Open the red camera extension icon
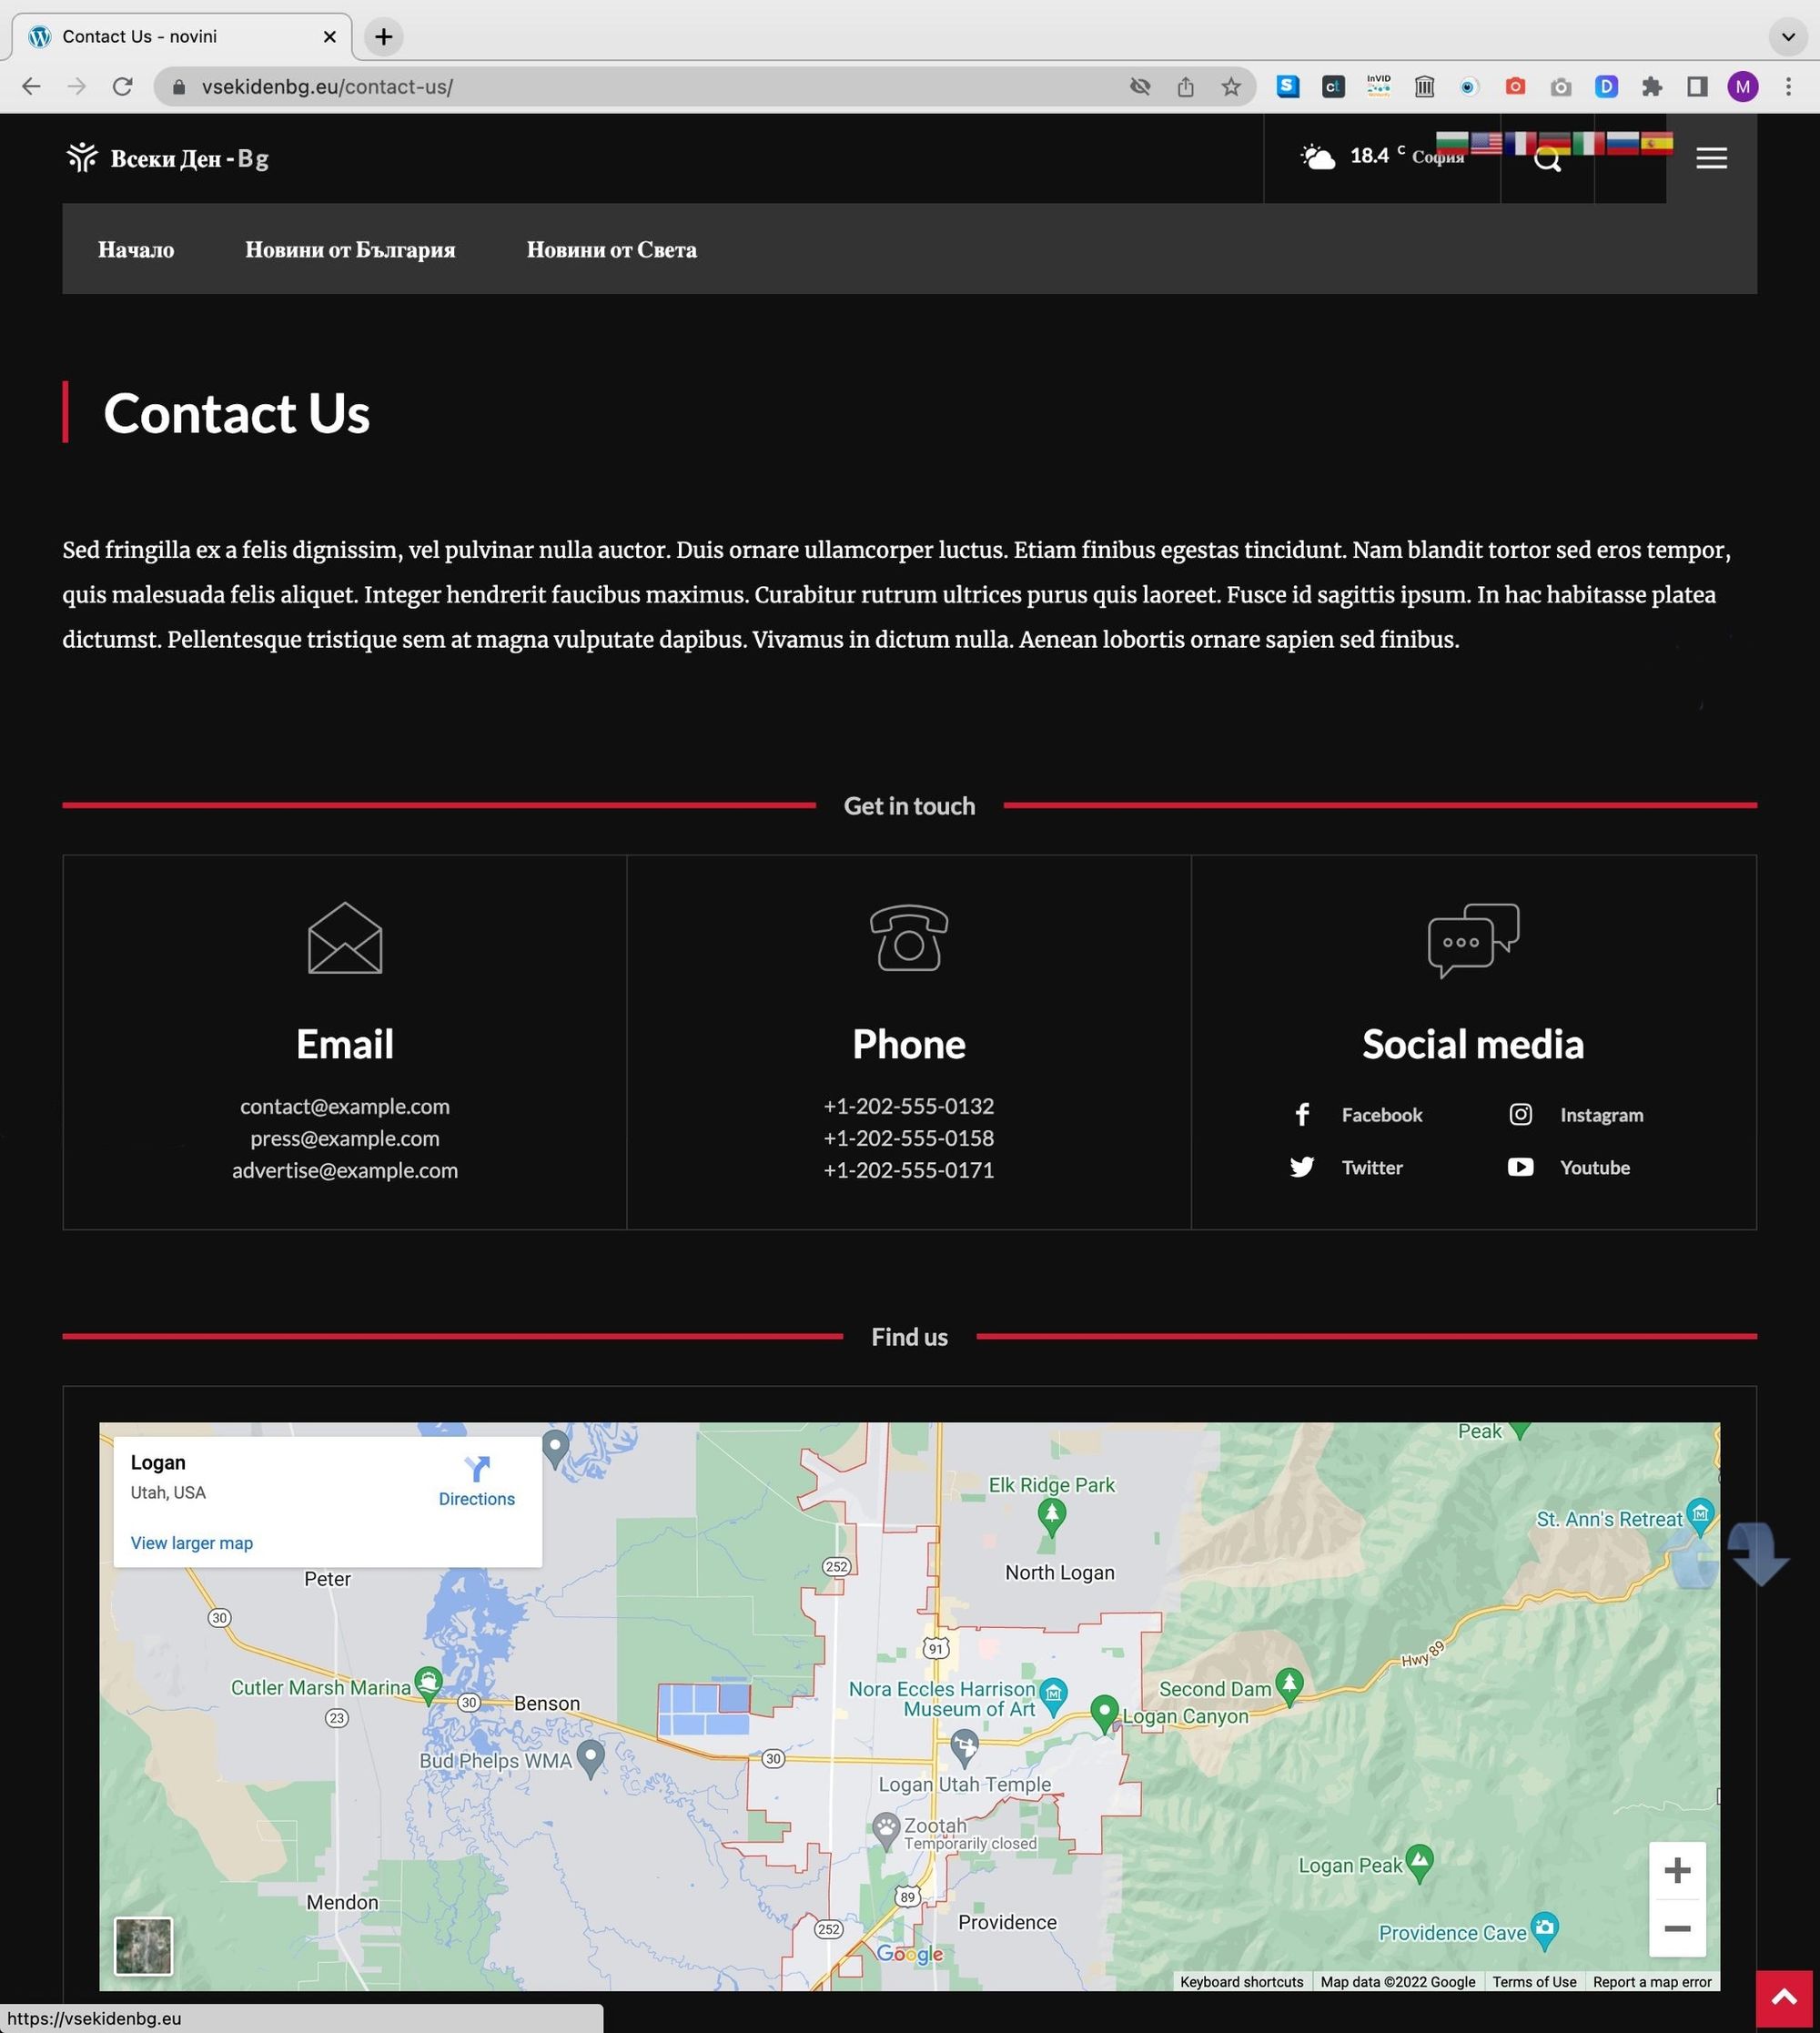Viewport: 1820px width, 2033px height. (1515, 87)
